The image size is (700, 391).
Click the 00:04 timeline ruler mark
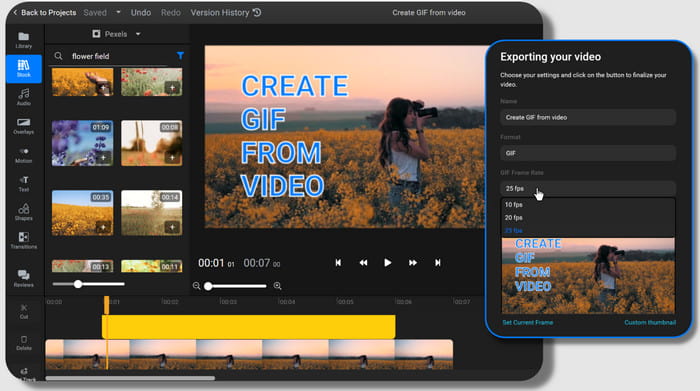(x=286, y=302)
